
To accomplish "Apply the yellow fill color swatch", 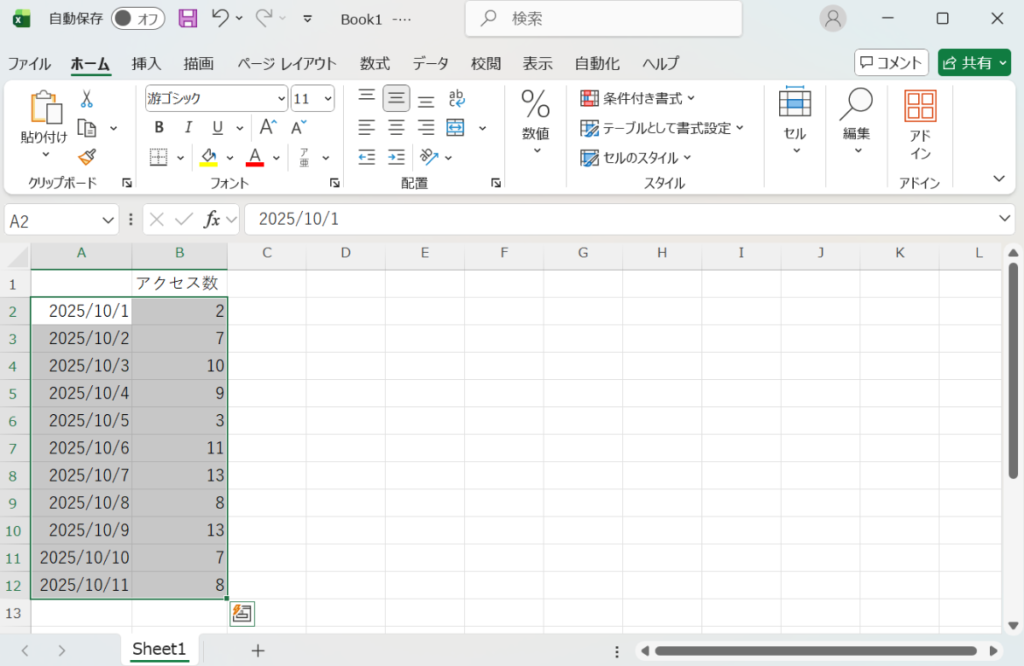I will click(209, 157).
